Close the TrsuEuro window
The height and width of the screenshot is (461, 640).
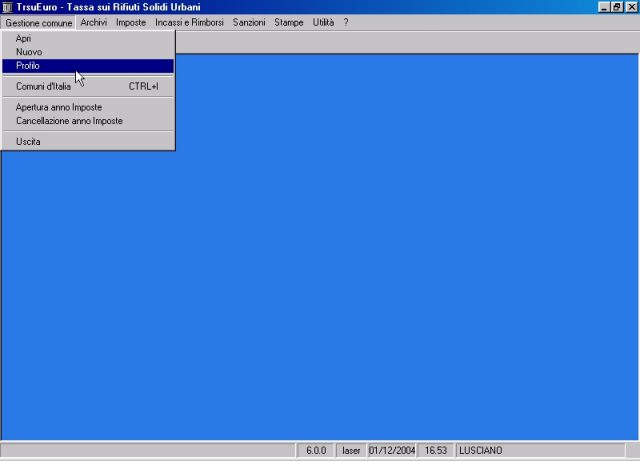click(x=631, y=7)
